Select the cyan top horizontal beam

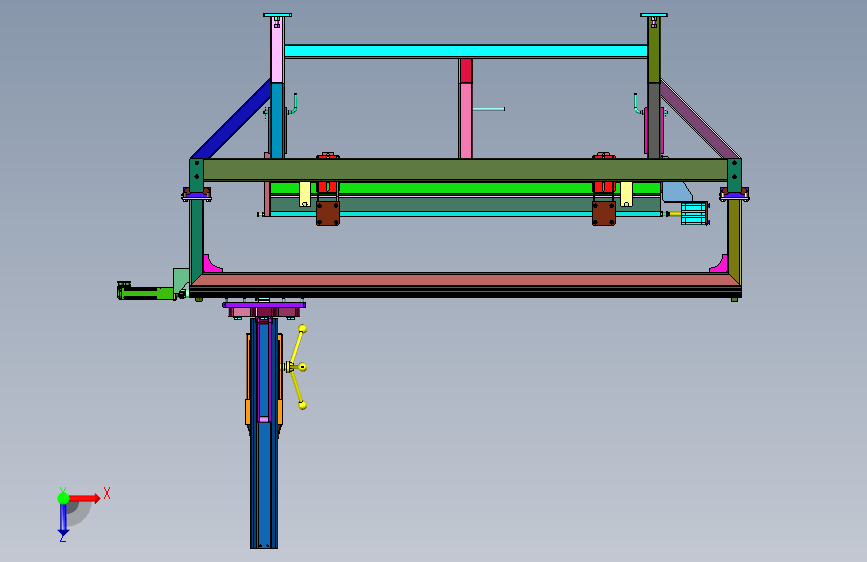[466, 51]
